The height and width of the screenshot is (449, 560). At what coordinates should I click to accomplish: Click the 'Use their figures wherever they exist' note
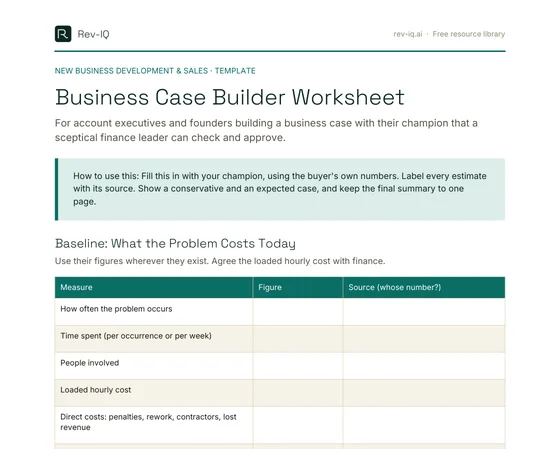click(x=220, y=261)
